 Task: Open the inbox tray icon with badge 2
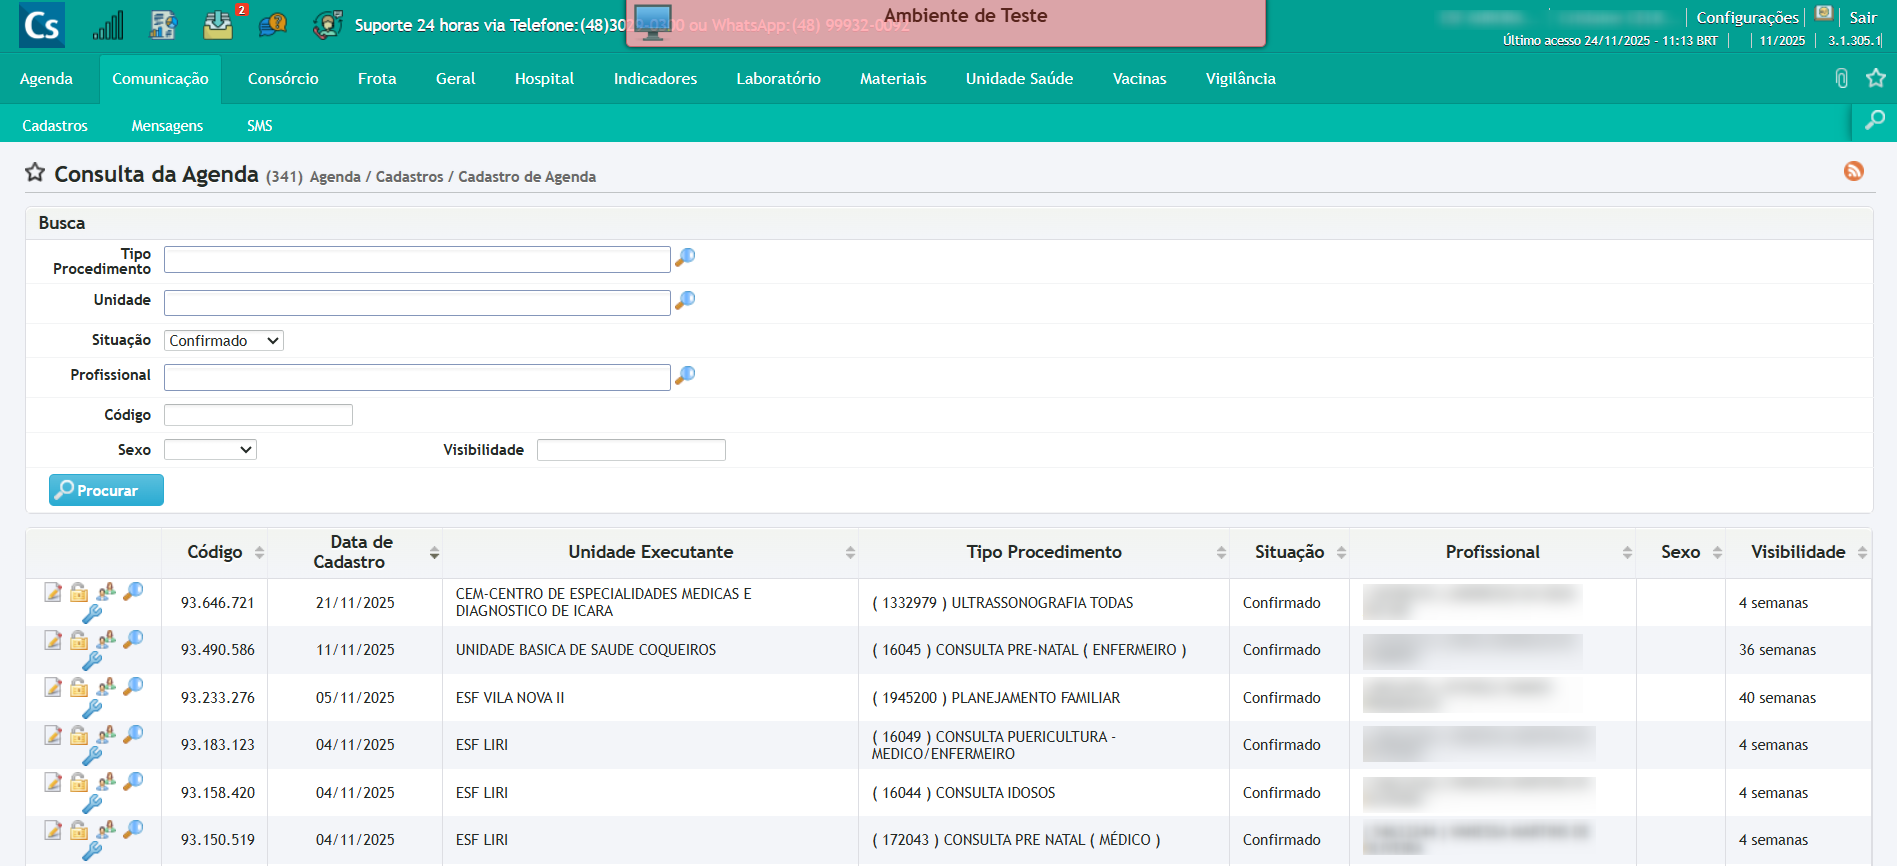[218, 25]
